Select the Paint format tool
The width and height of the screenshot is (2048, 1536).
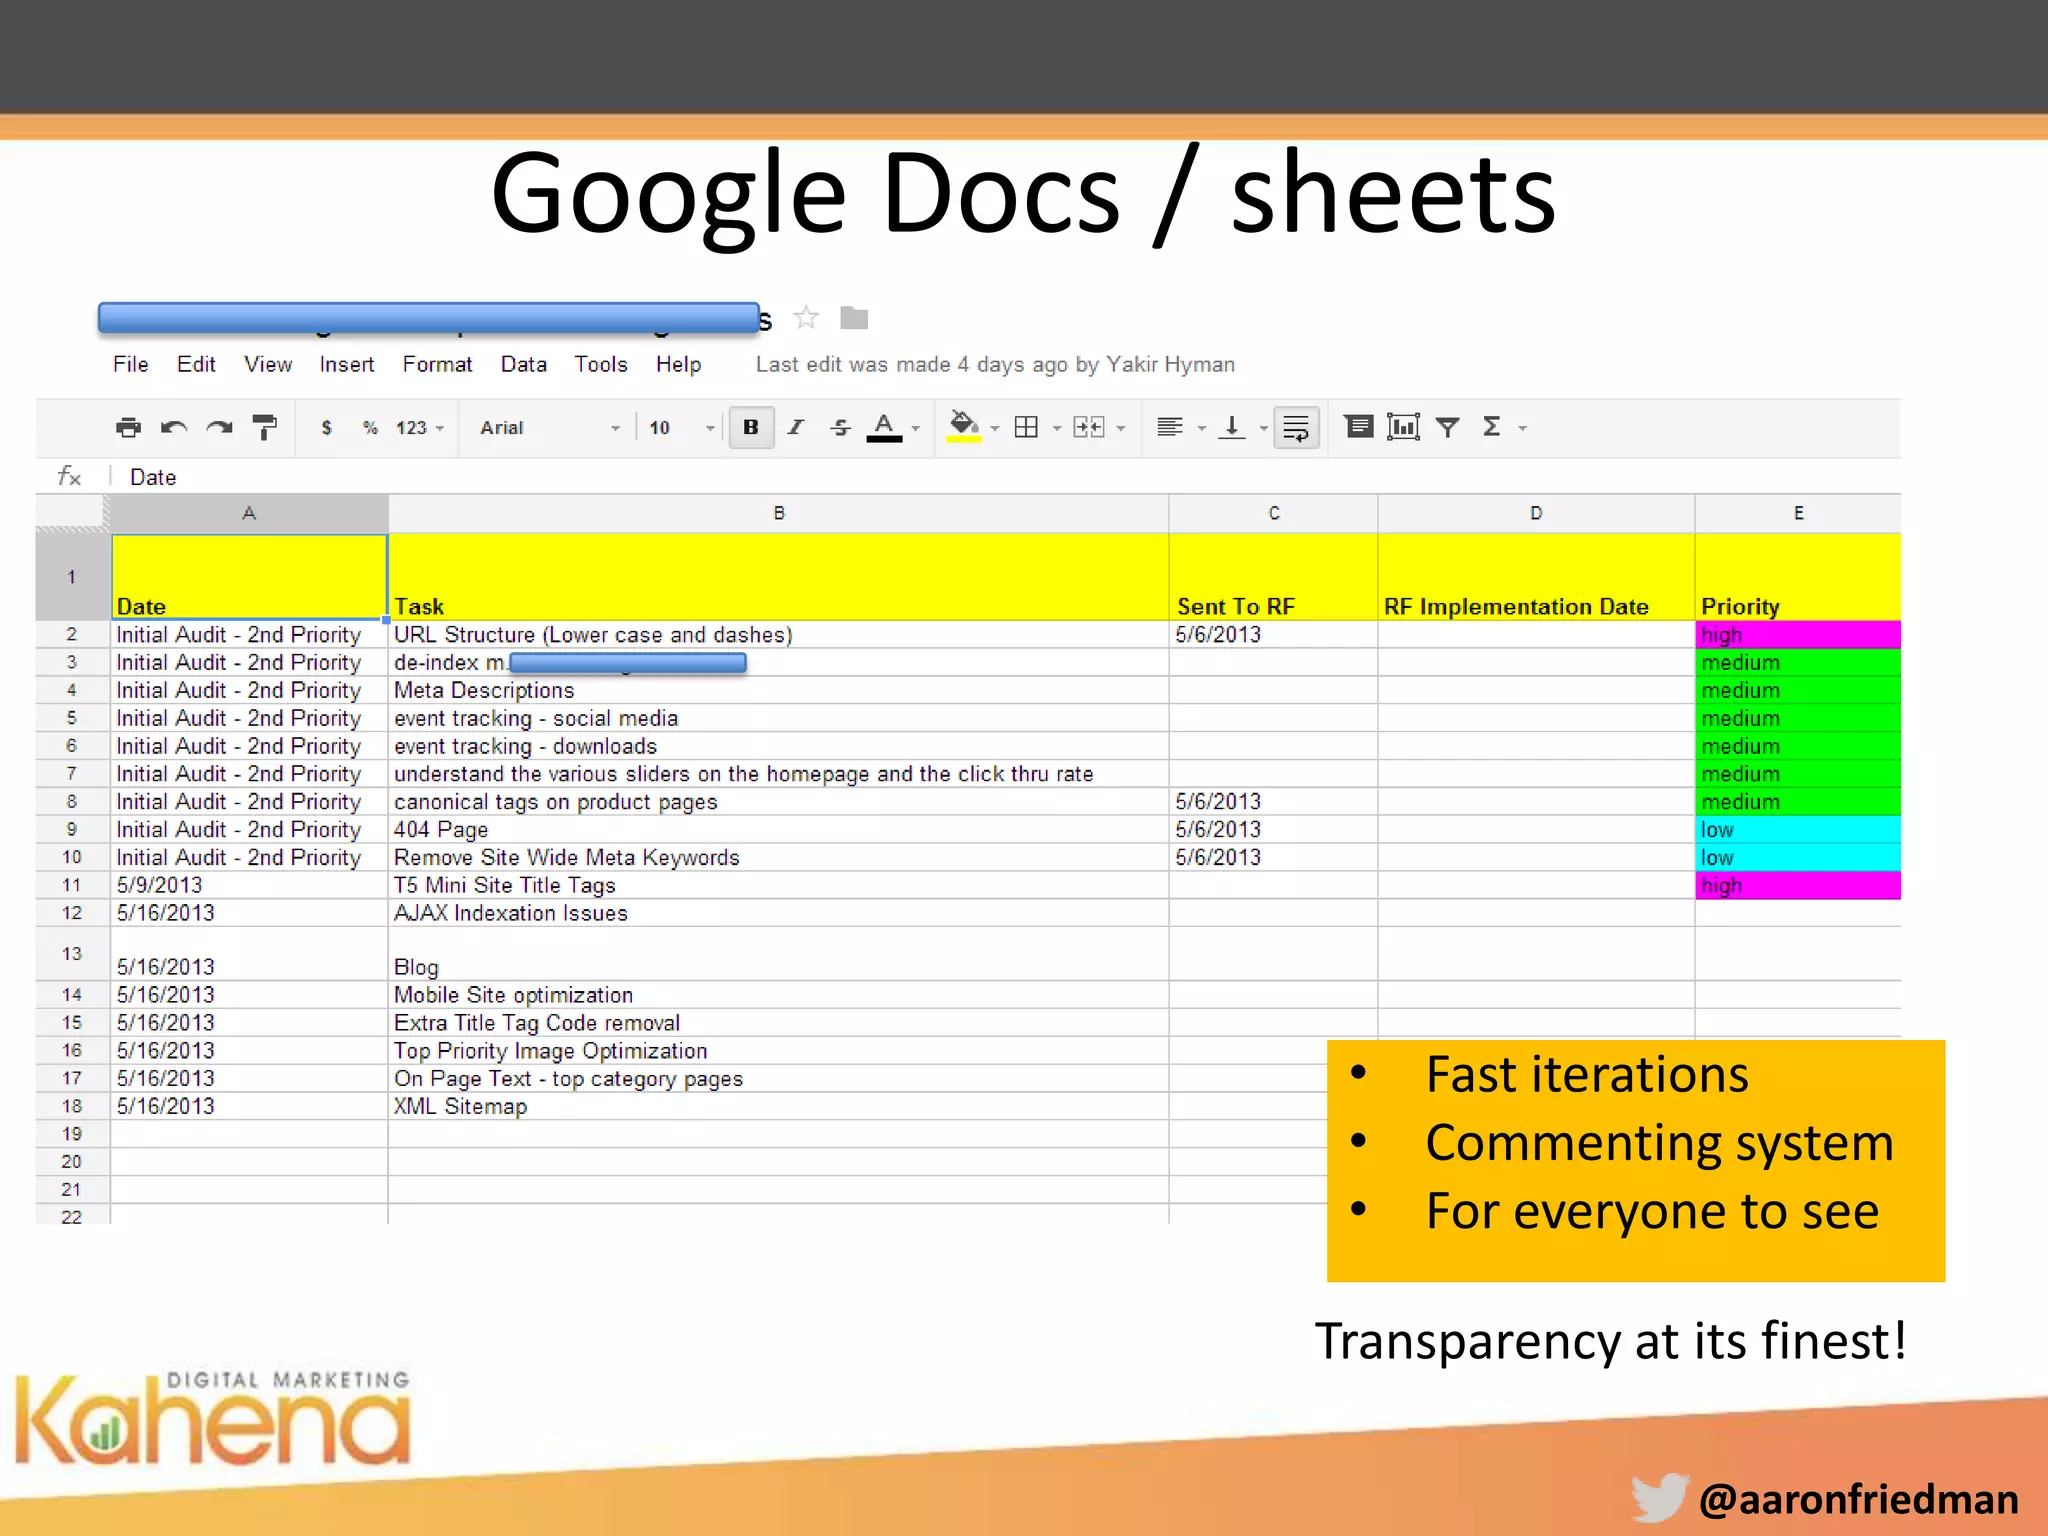pyautogui.click(x=265, y=428)
